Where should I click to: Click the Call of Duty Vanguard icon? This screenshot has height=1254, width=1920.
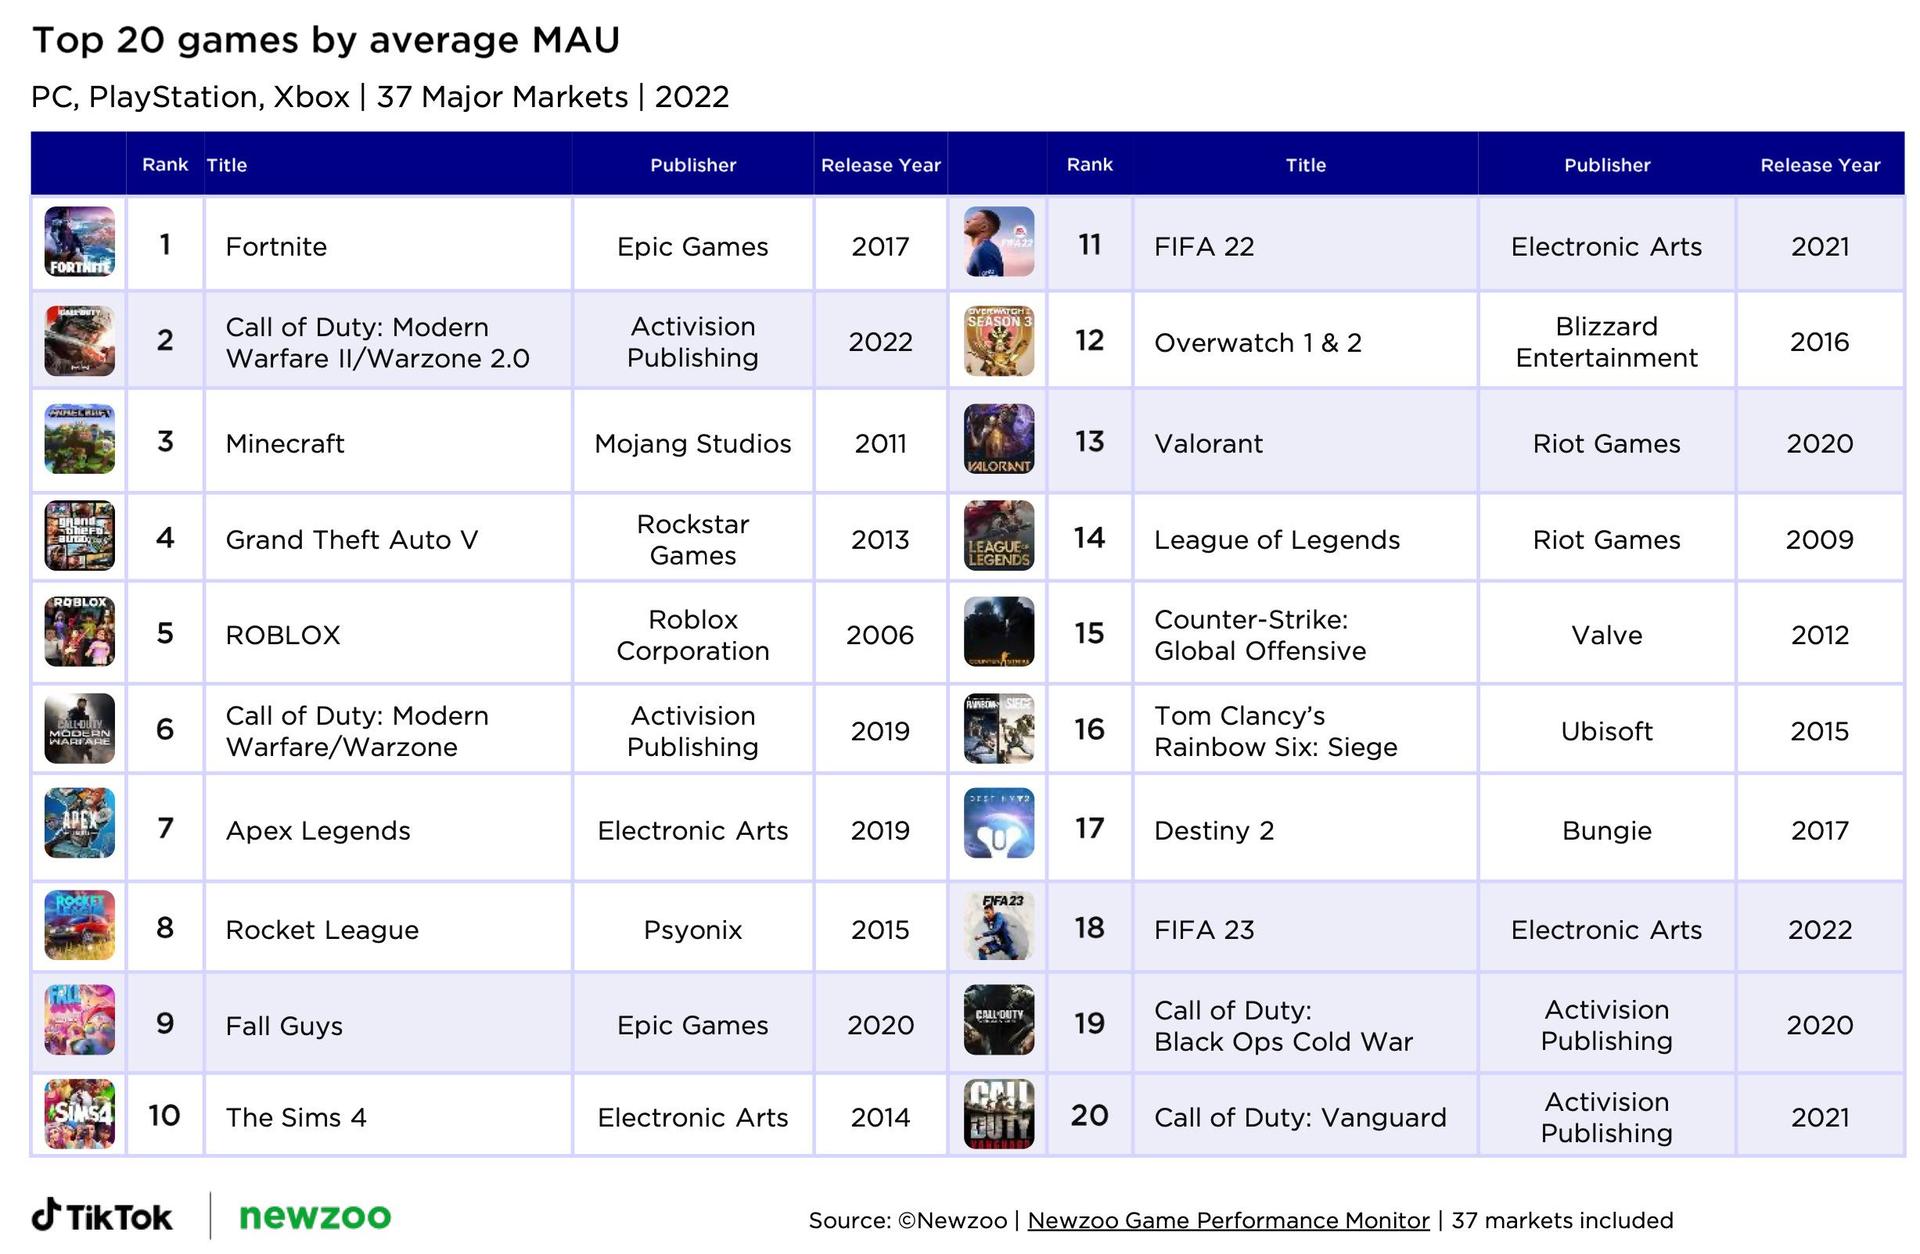pos(998,1114)
